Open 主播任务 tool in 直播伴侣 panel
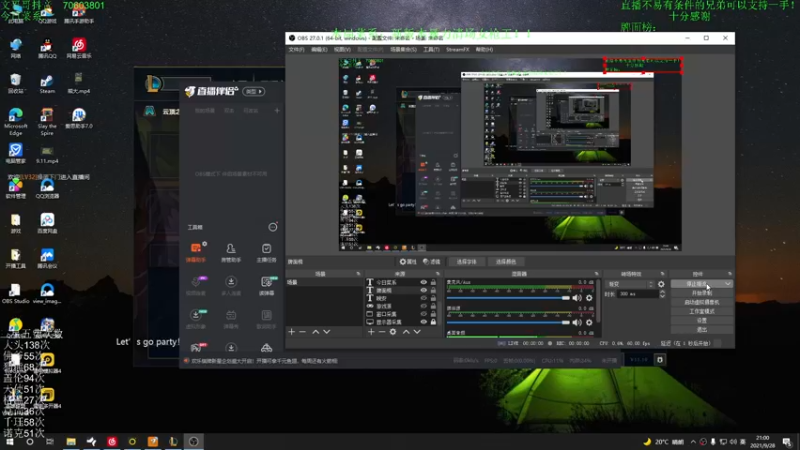This screenshot has height=450, width=800. click(x=266, y=252)
